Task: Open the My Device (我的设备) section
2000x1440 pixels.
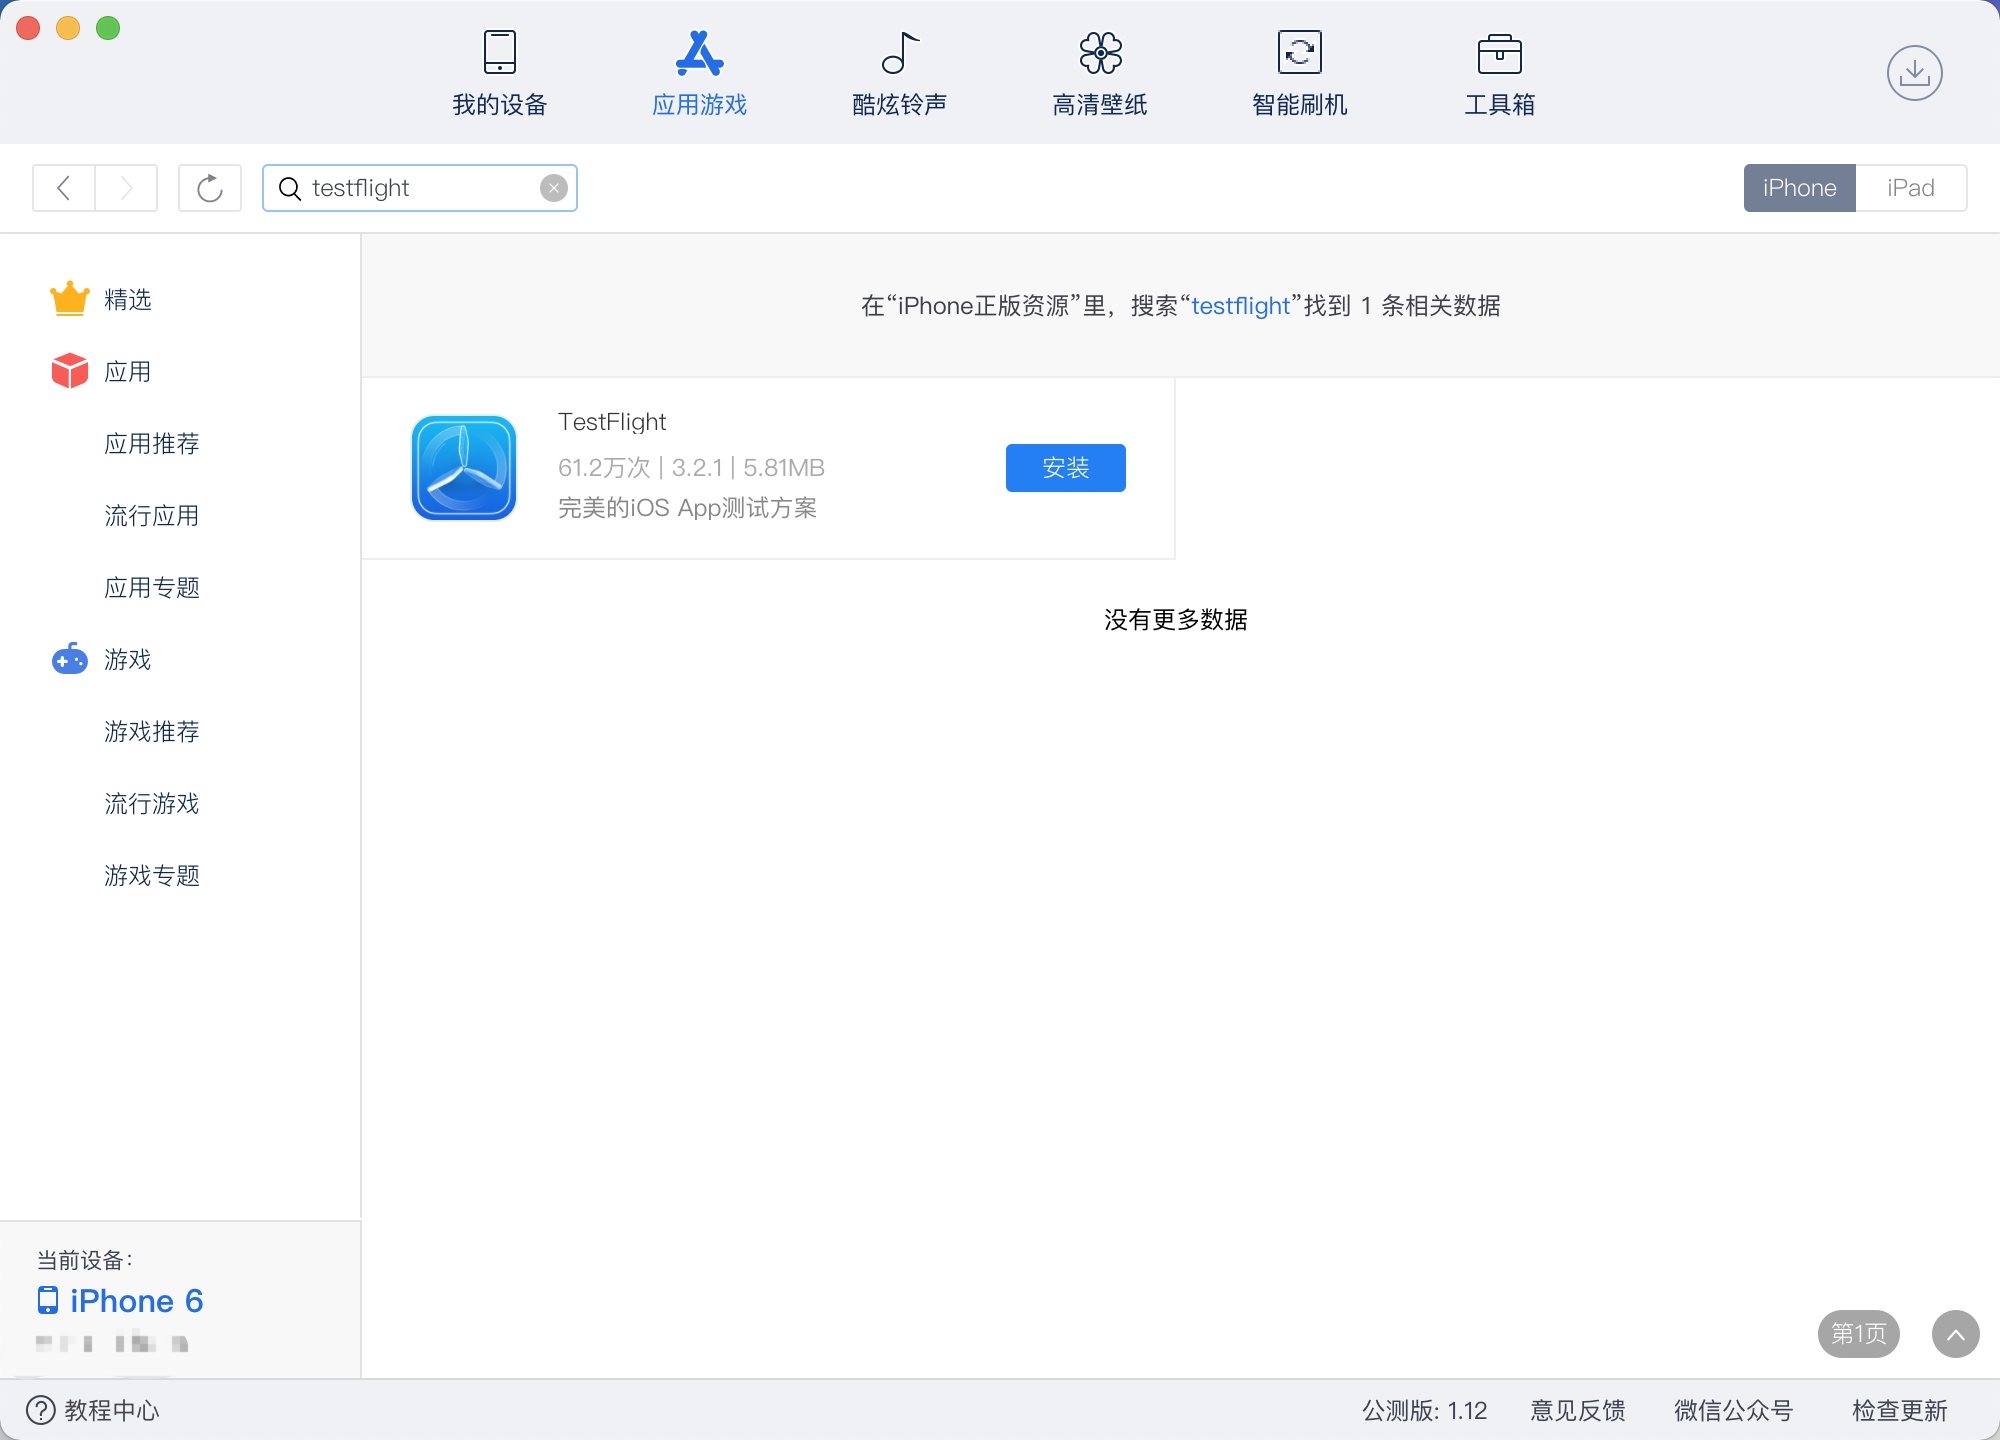Action: coord(499,74)
